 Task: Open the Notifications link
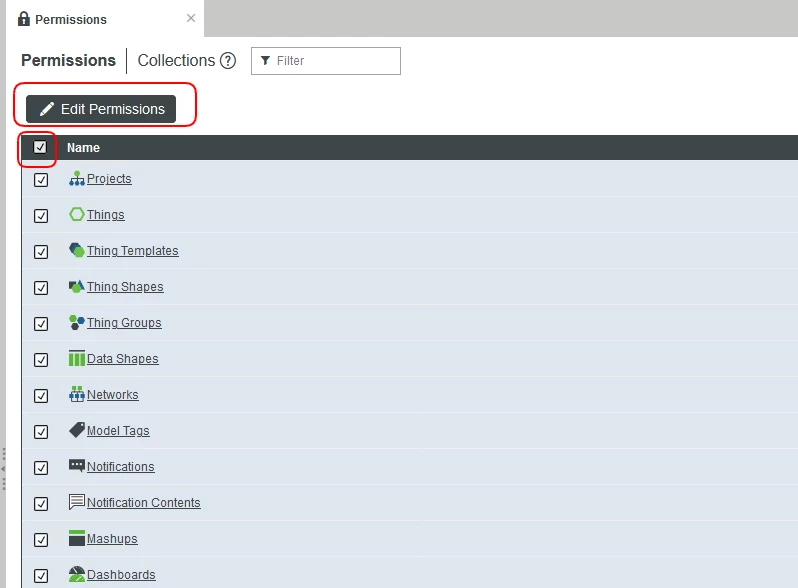[121, 466]
